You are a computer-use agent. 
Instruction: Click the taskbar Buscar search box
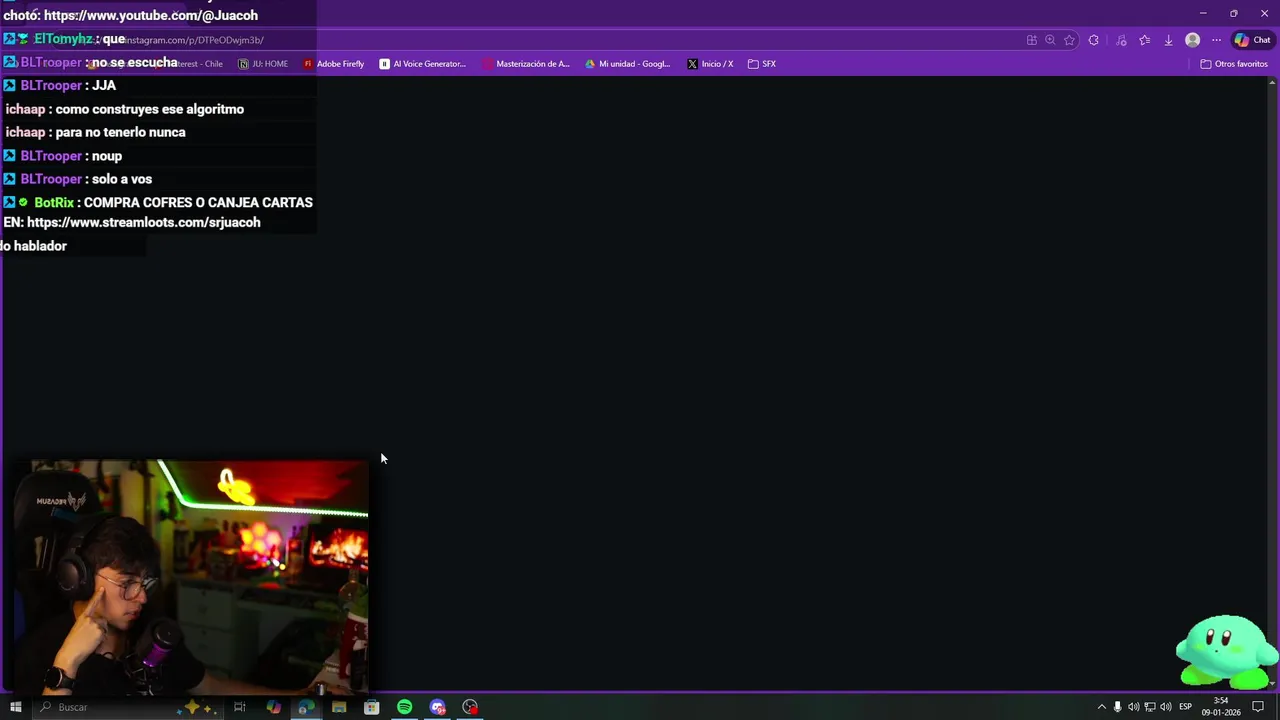click(125, 707)
